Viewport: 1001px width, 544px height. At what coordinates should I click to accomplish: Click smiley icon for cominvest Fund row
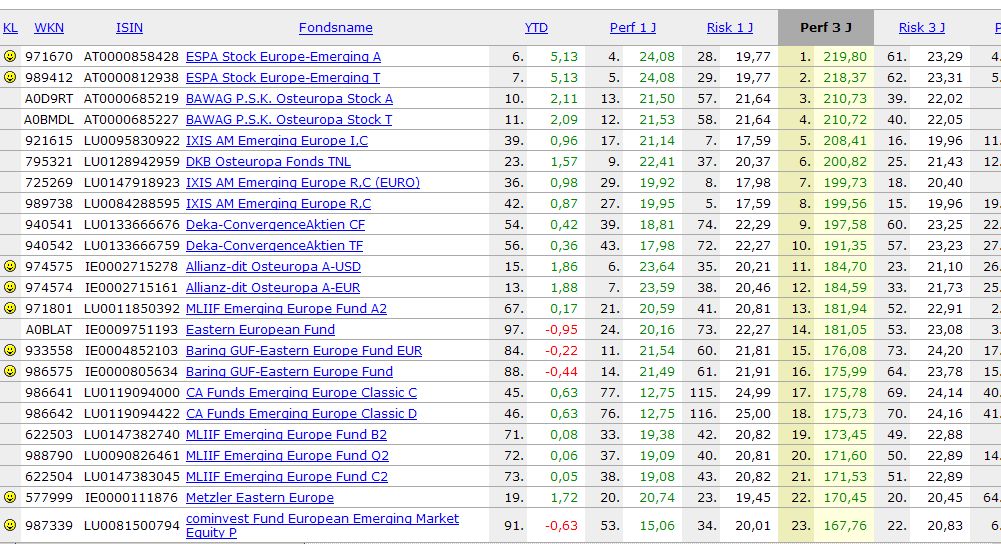click(10, 525)
